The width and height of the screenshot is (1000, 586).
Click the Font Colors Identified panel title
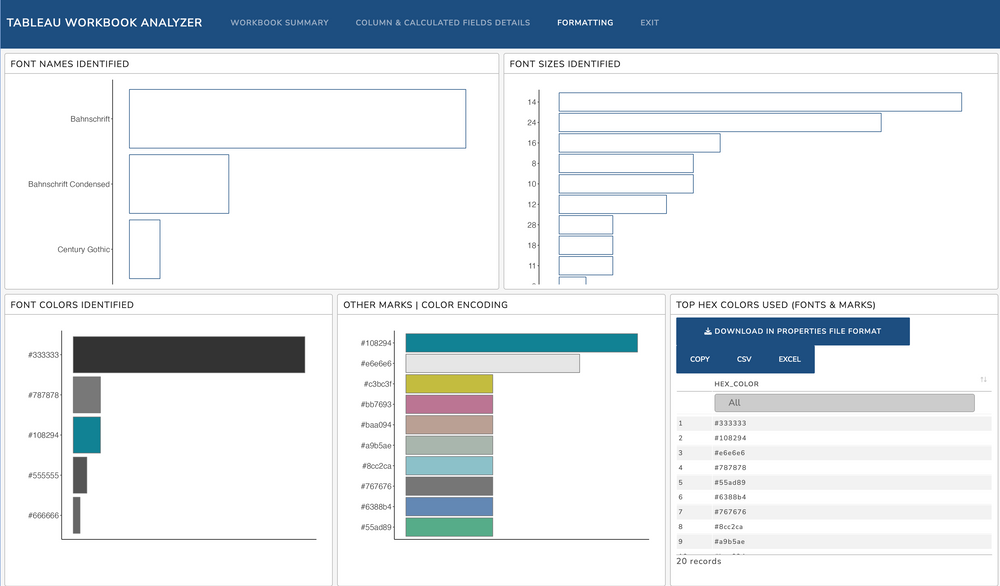coord(72,305)
